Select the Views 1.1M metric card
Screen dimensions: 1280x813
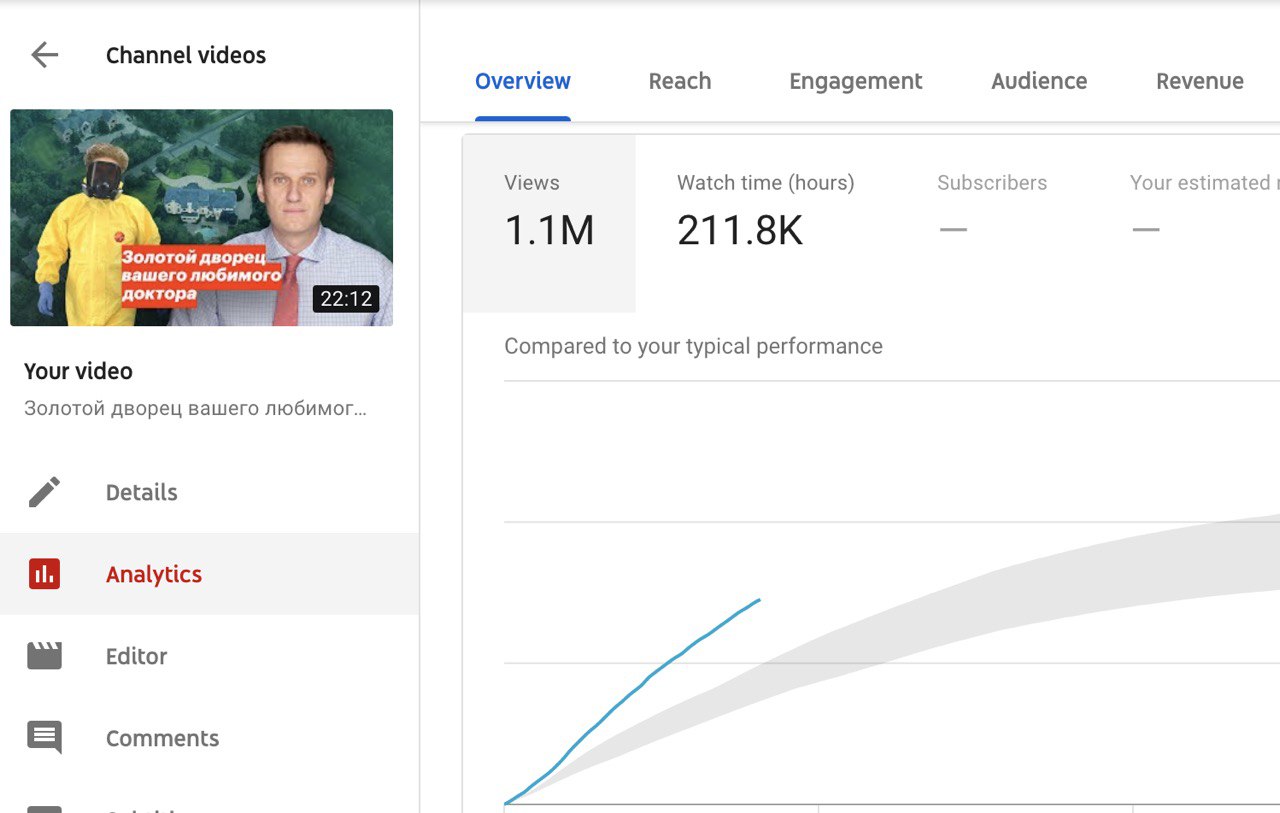[549, 224]
